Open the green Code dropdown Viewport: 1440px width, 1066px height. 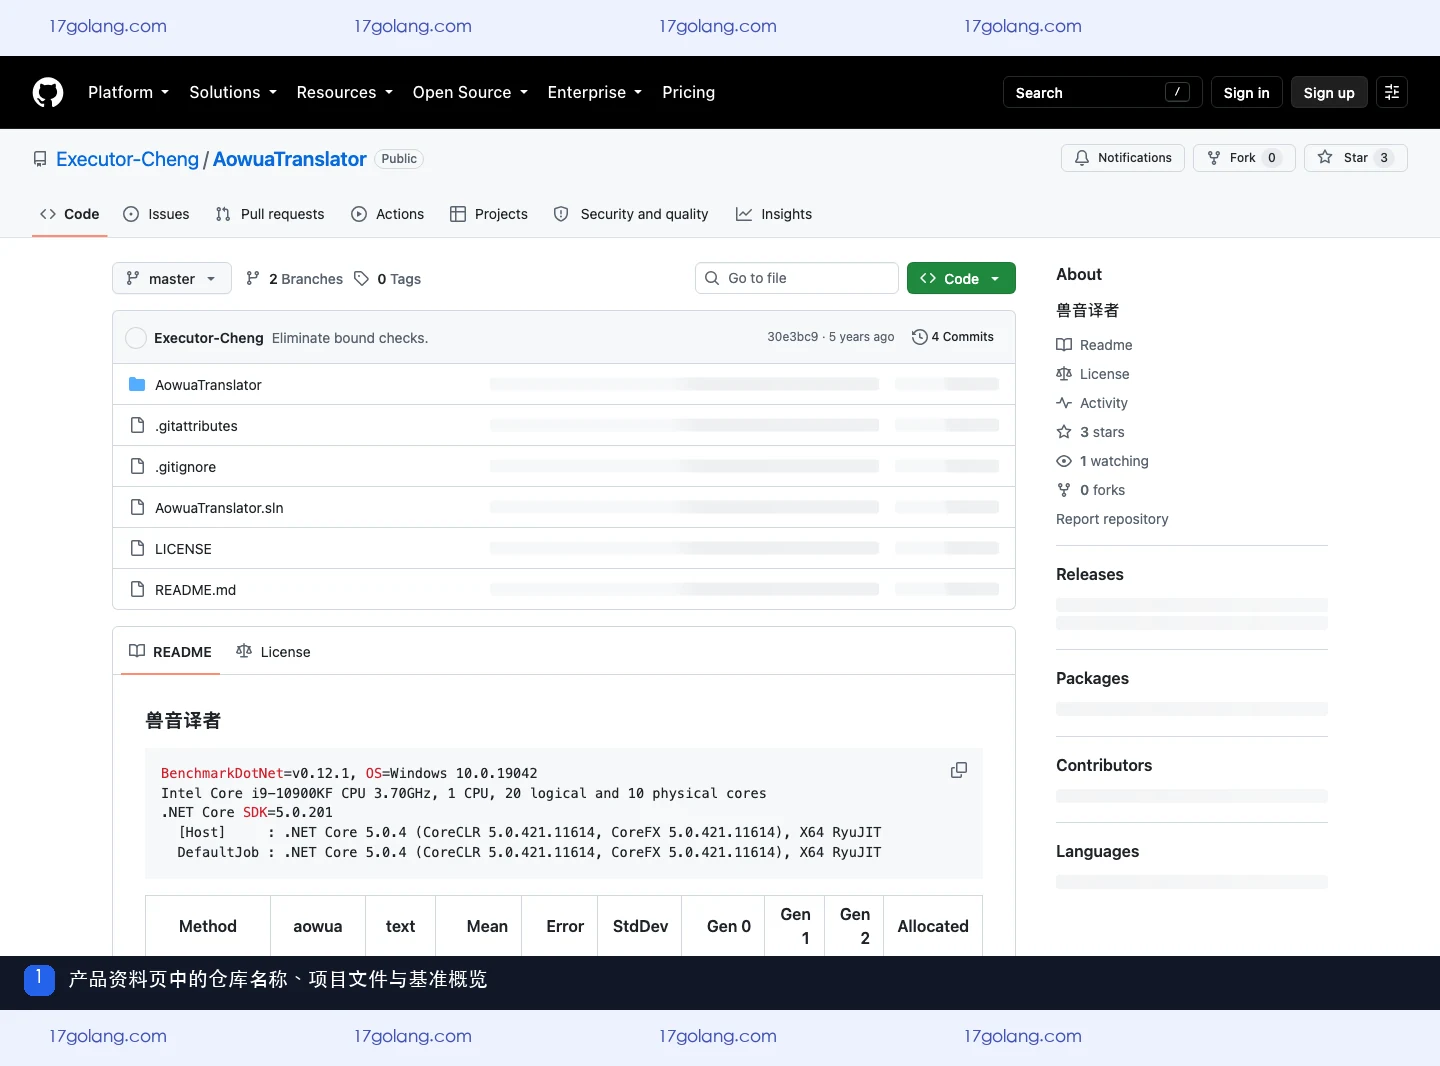961,278
